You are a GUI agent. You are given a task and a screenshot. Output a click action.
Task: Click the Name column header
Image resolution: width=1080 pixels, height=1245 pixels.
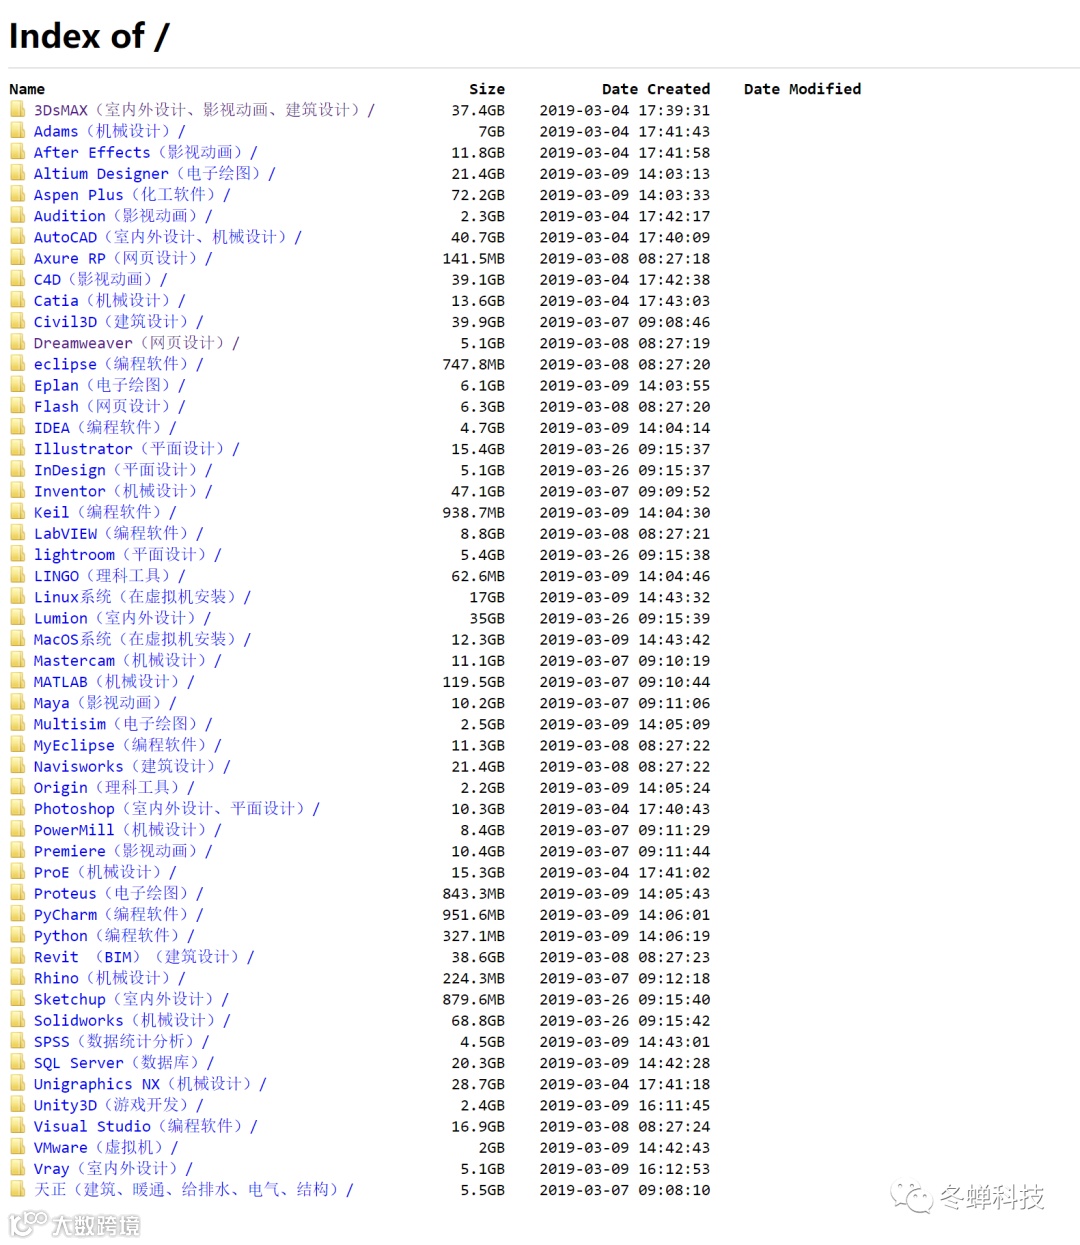coord(27,89)
